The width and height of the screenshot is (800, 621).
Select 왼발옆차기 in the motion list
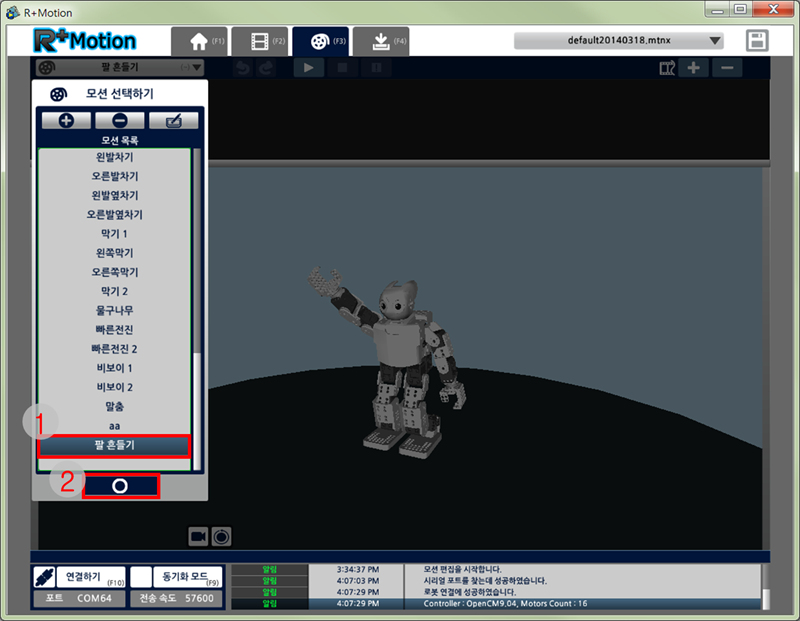(115, 195)
